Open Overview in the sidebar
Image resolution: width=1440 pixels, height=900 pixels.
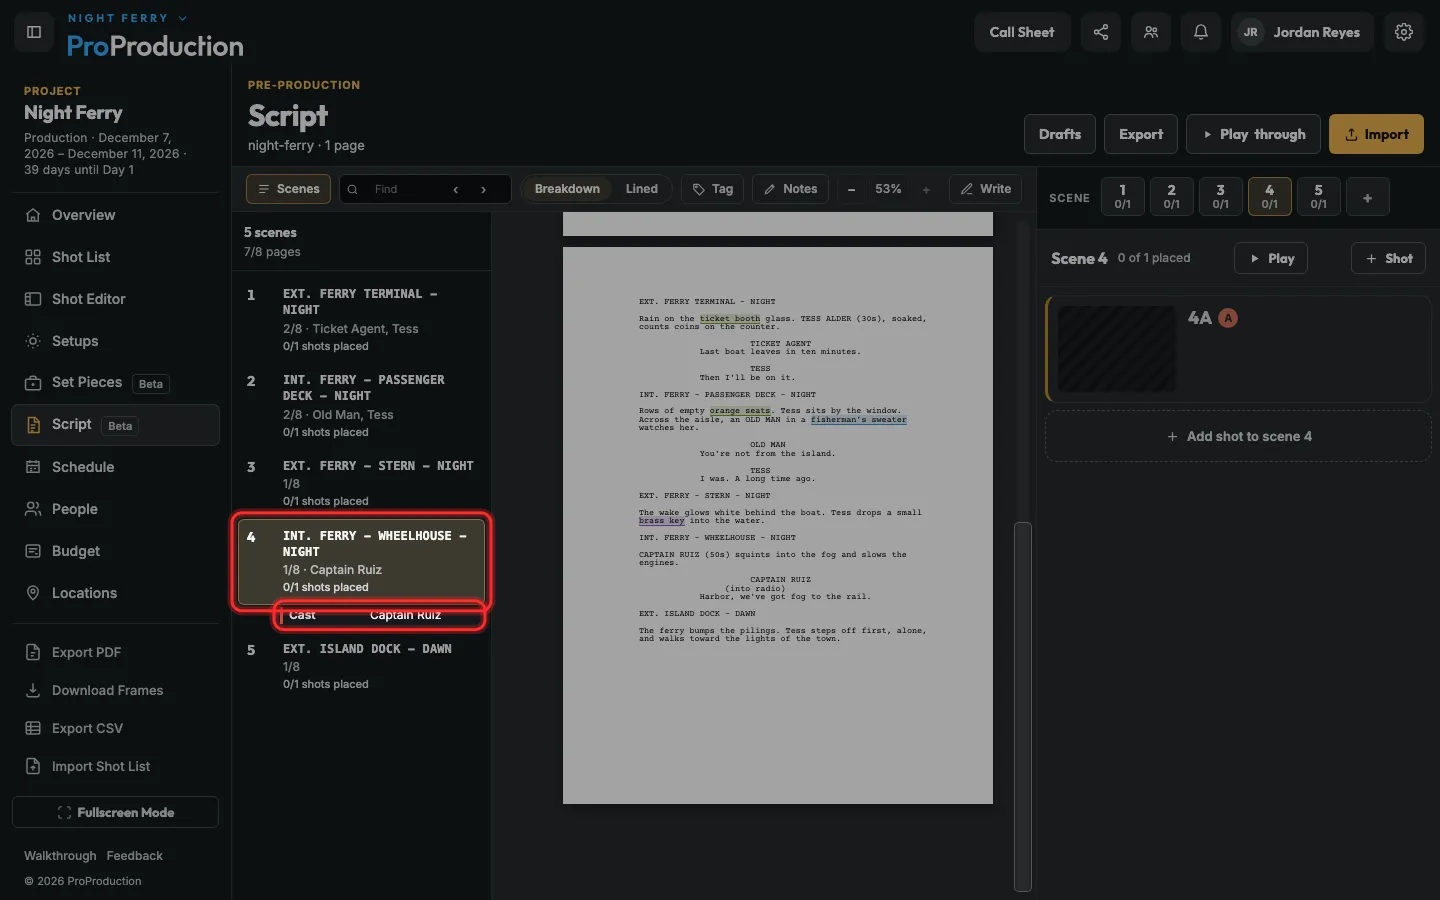tap(115, 215)
